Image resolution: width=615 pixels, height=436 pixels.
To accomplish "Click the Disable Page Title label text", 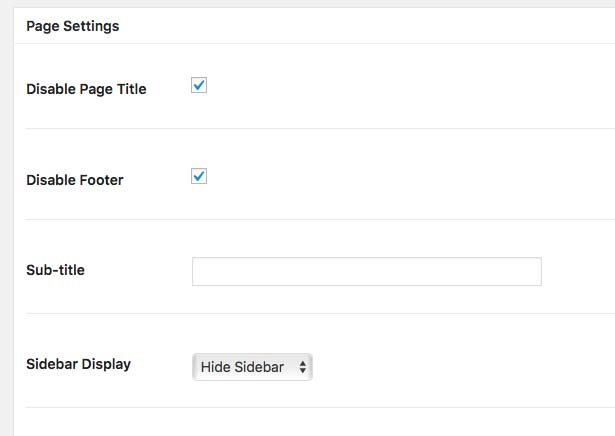I will 86,89.
